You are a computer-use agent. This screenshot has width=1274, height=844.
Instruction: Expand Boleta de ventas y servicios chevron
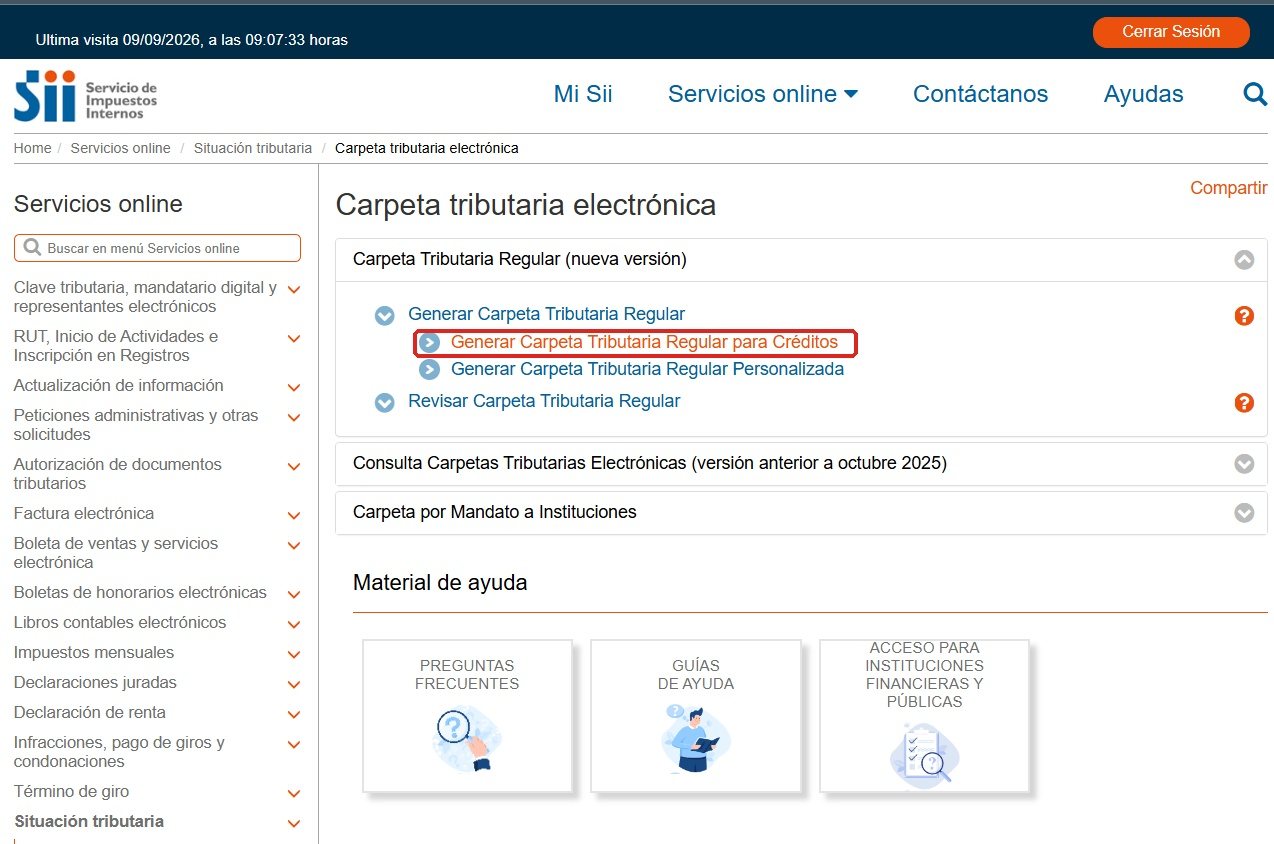[294, 546]
